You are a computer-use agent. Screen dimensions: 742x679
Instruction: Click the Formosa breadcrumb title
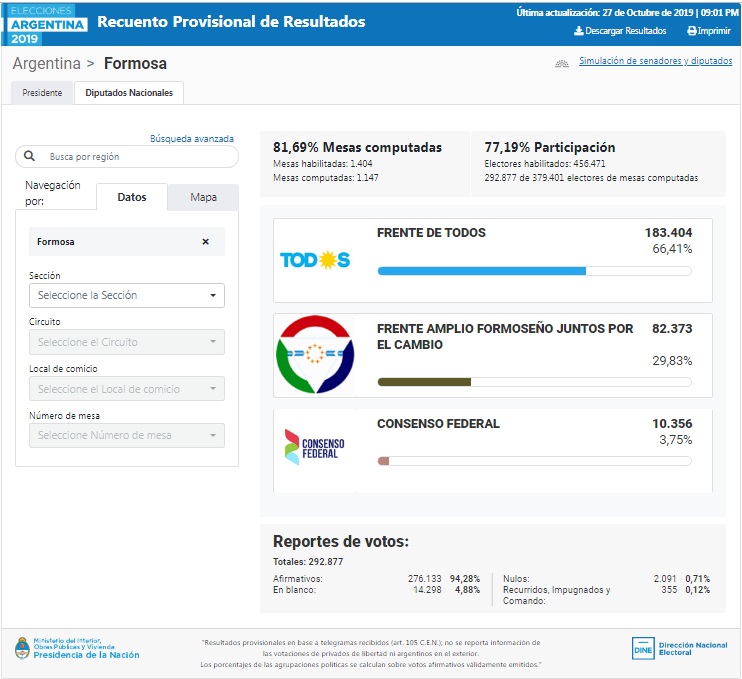135,63
